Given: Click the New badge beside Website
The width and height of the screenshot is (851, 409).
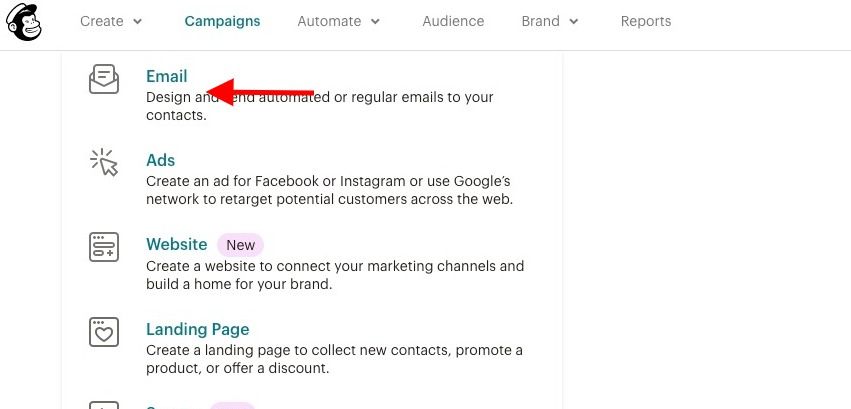Looking at the screenshot, I should (x=240, y=245).
